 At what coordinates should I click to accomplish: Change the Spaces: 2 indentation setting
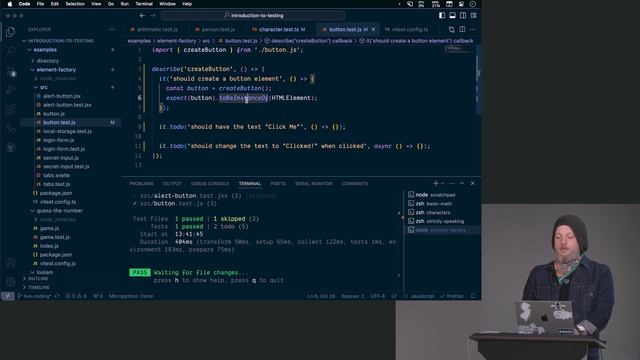pos(353,296)
